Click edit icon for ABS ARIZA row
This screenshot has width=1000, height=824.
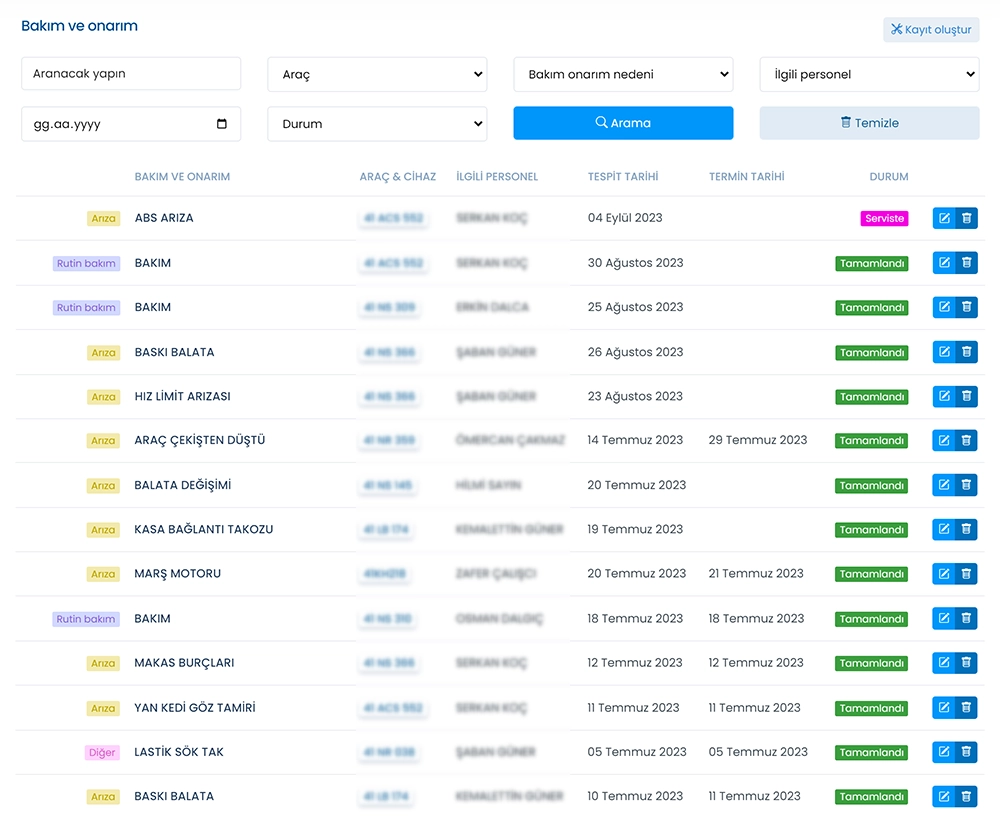pyautogui.click(x=943, y=218)
